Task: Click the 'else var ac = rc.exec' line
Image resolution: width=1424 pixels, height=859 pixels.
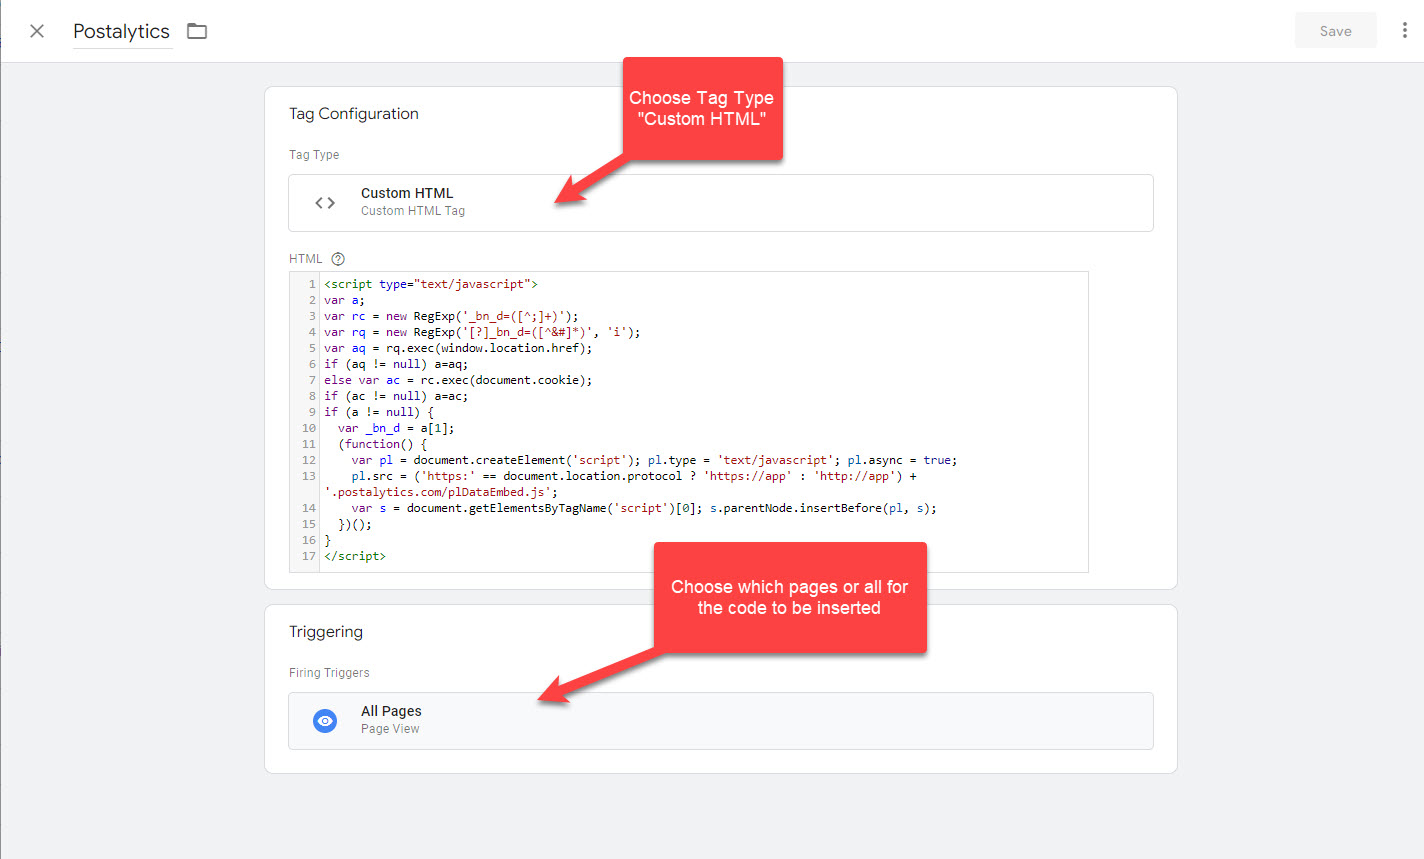Action: tap(458, 380)
